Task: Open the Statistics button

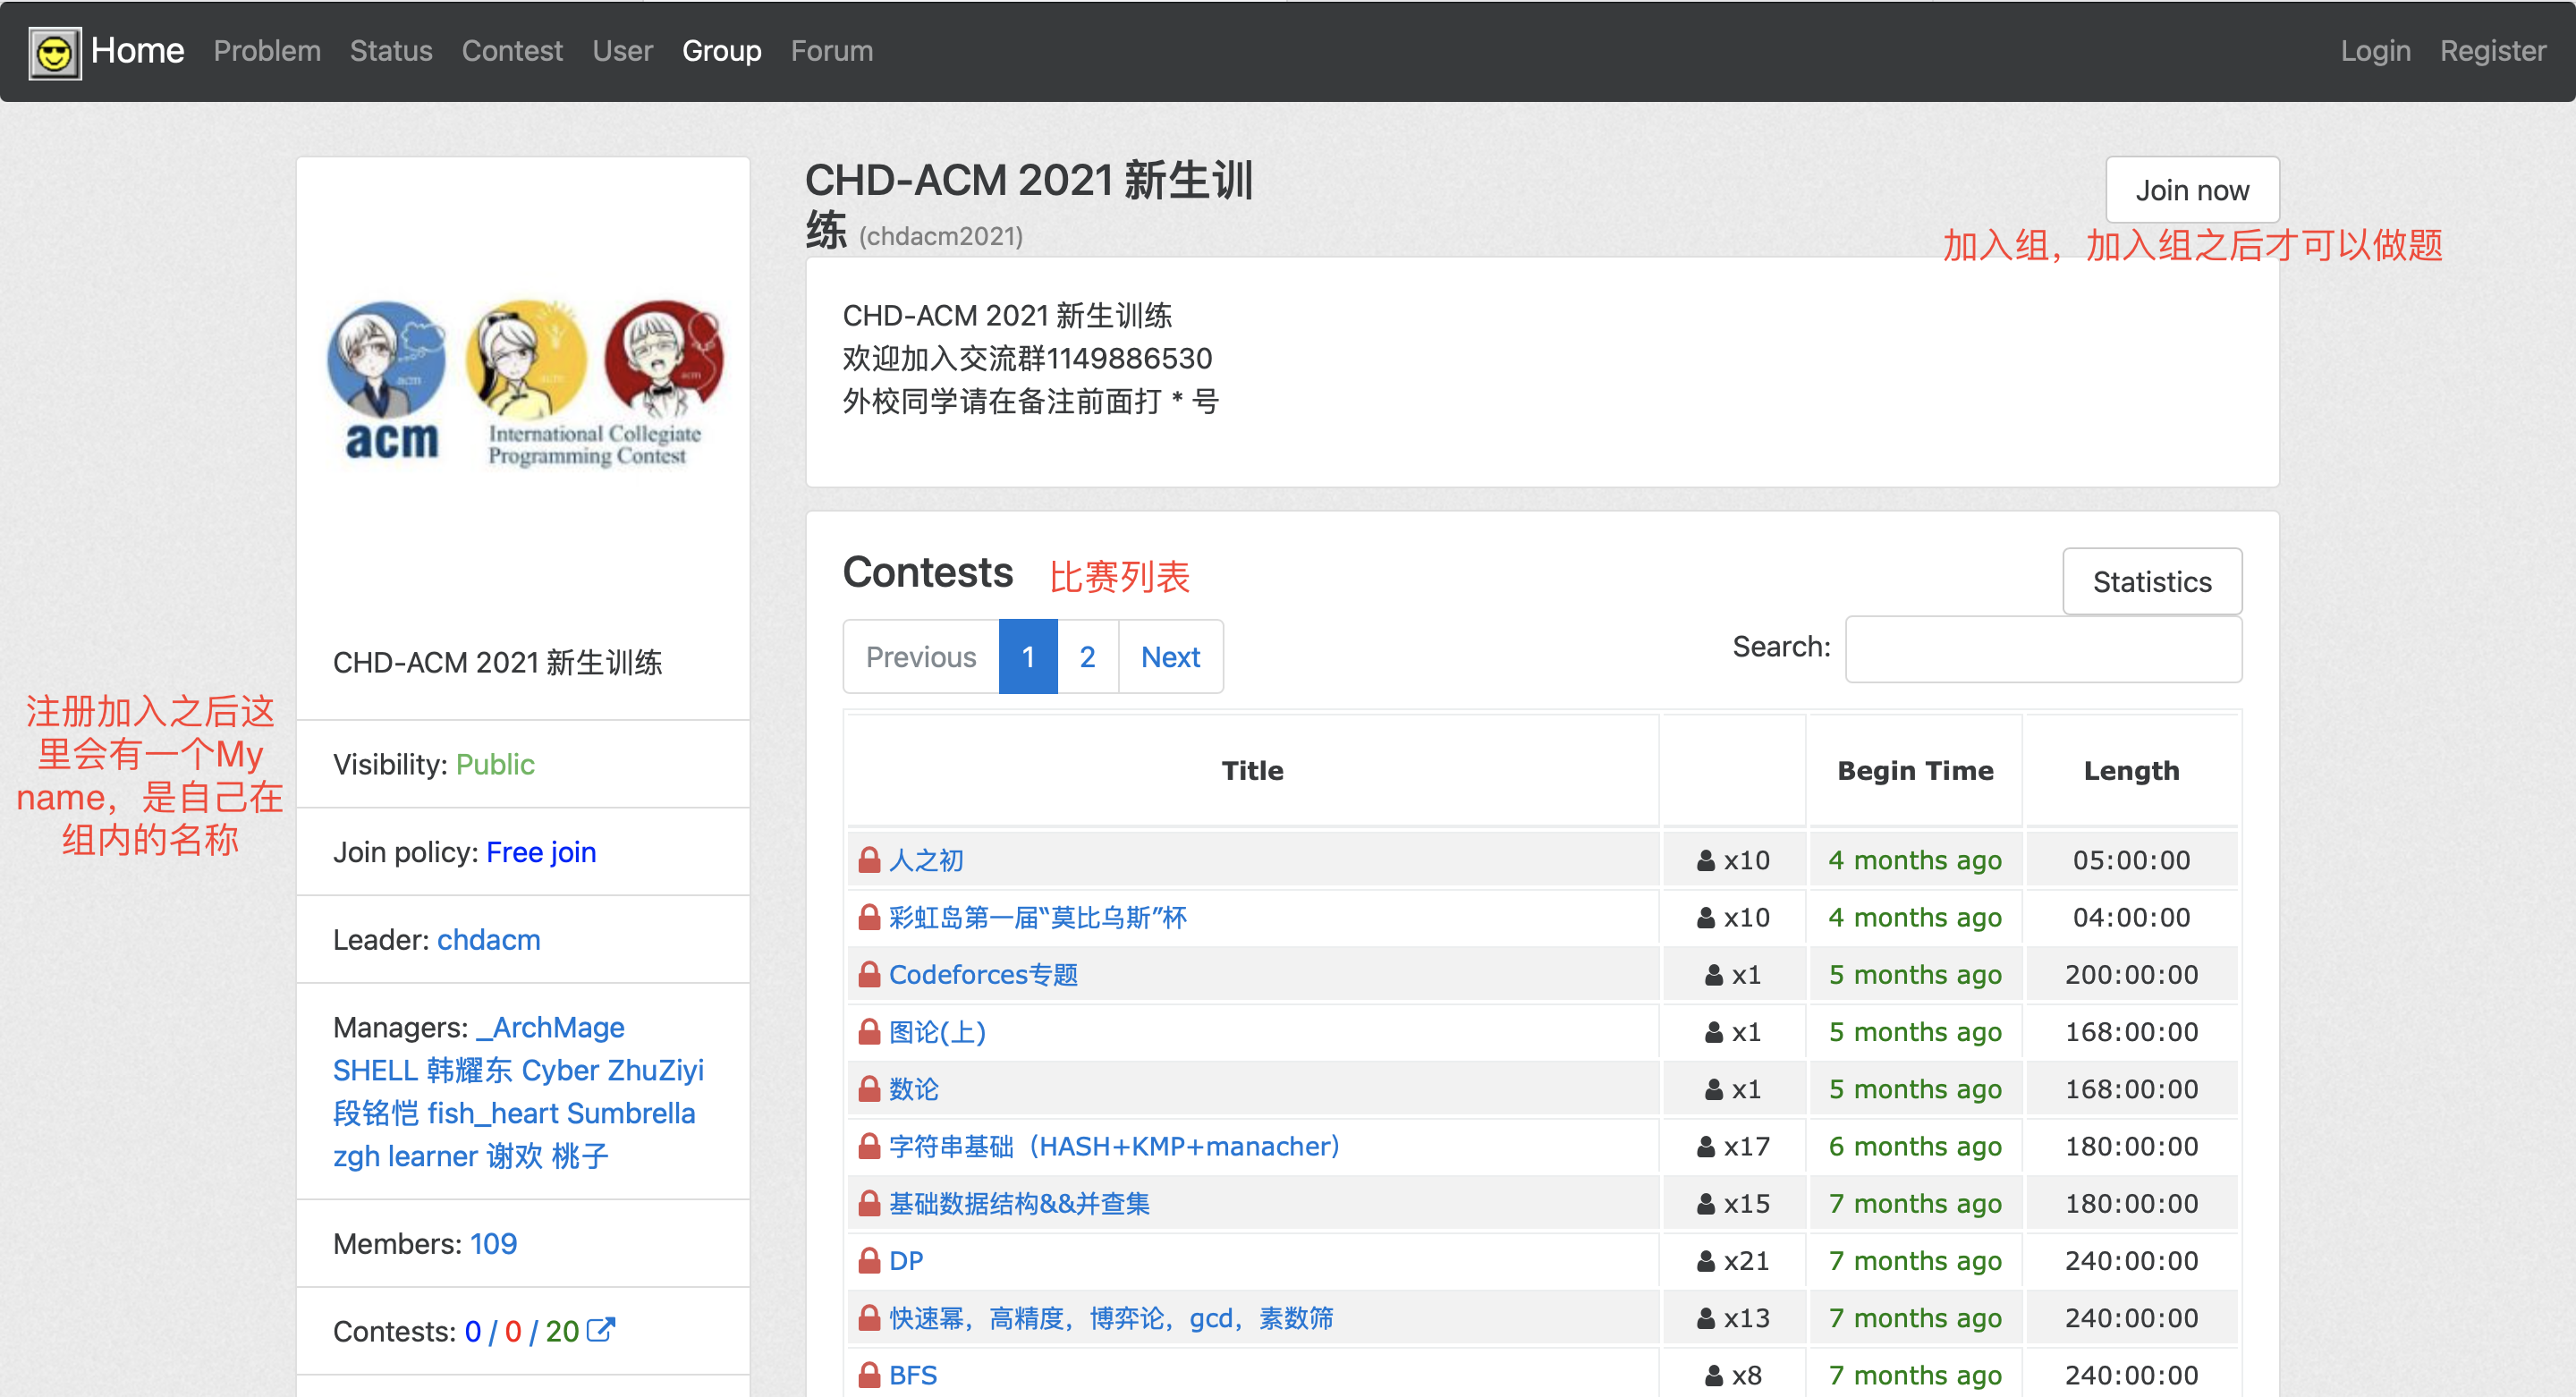Action: click(x=2151, y=581)
